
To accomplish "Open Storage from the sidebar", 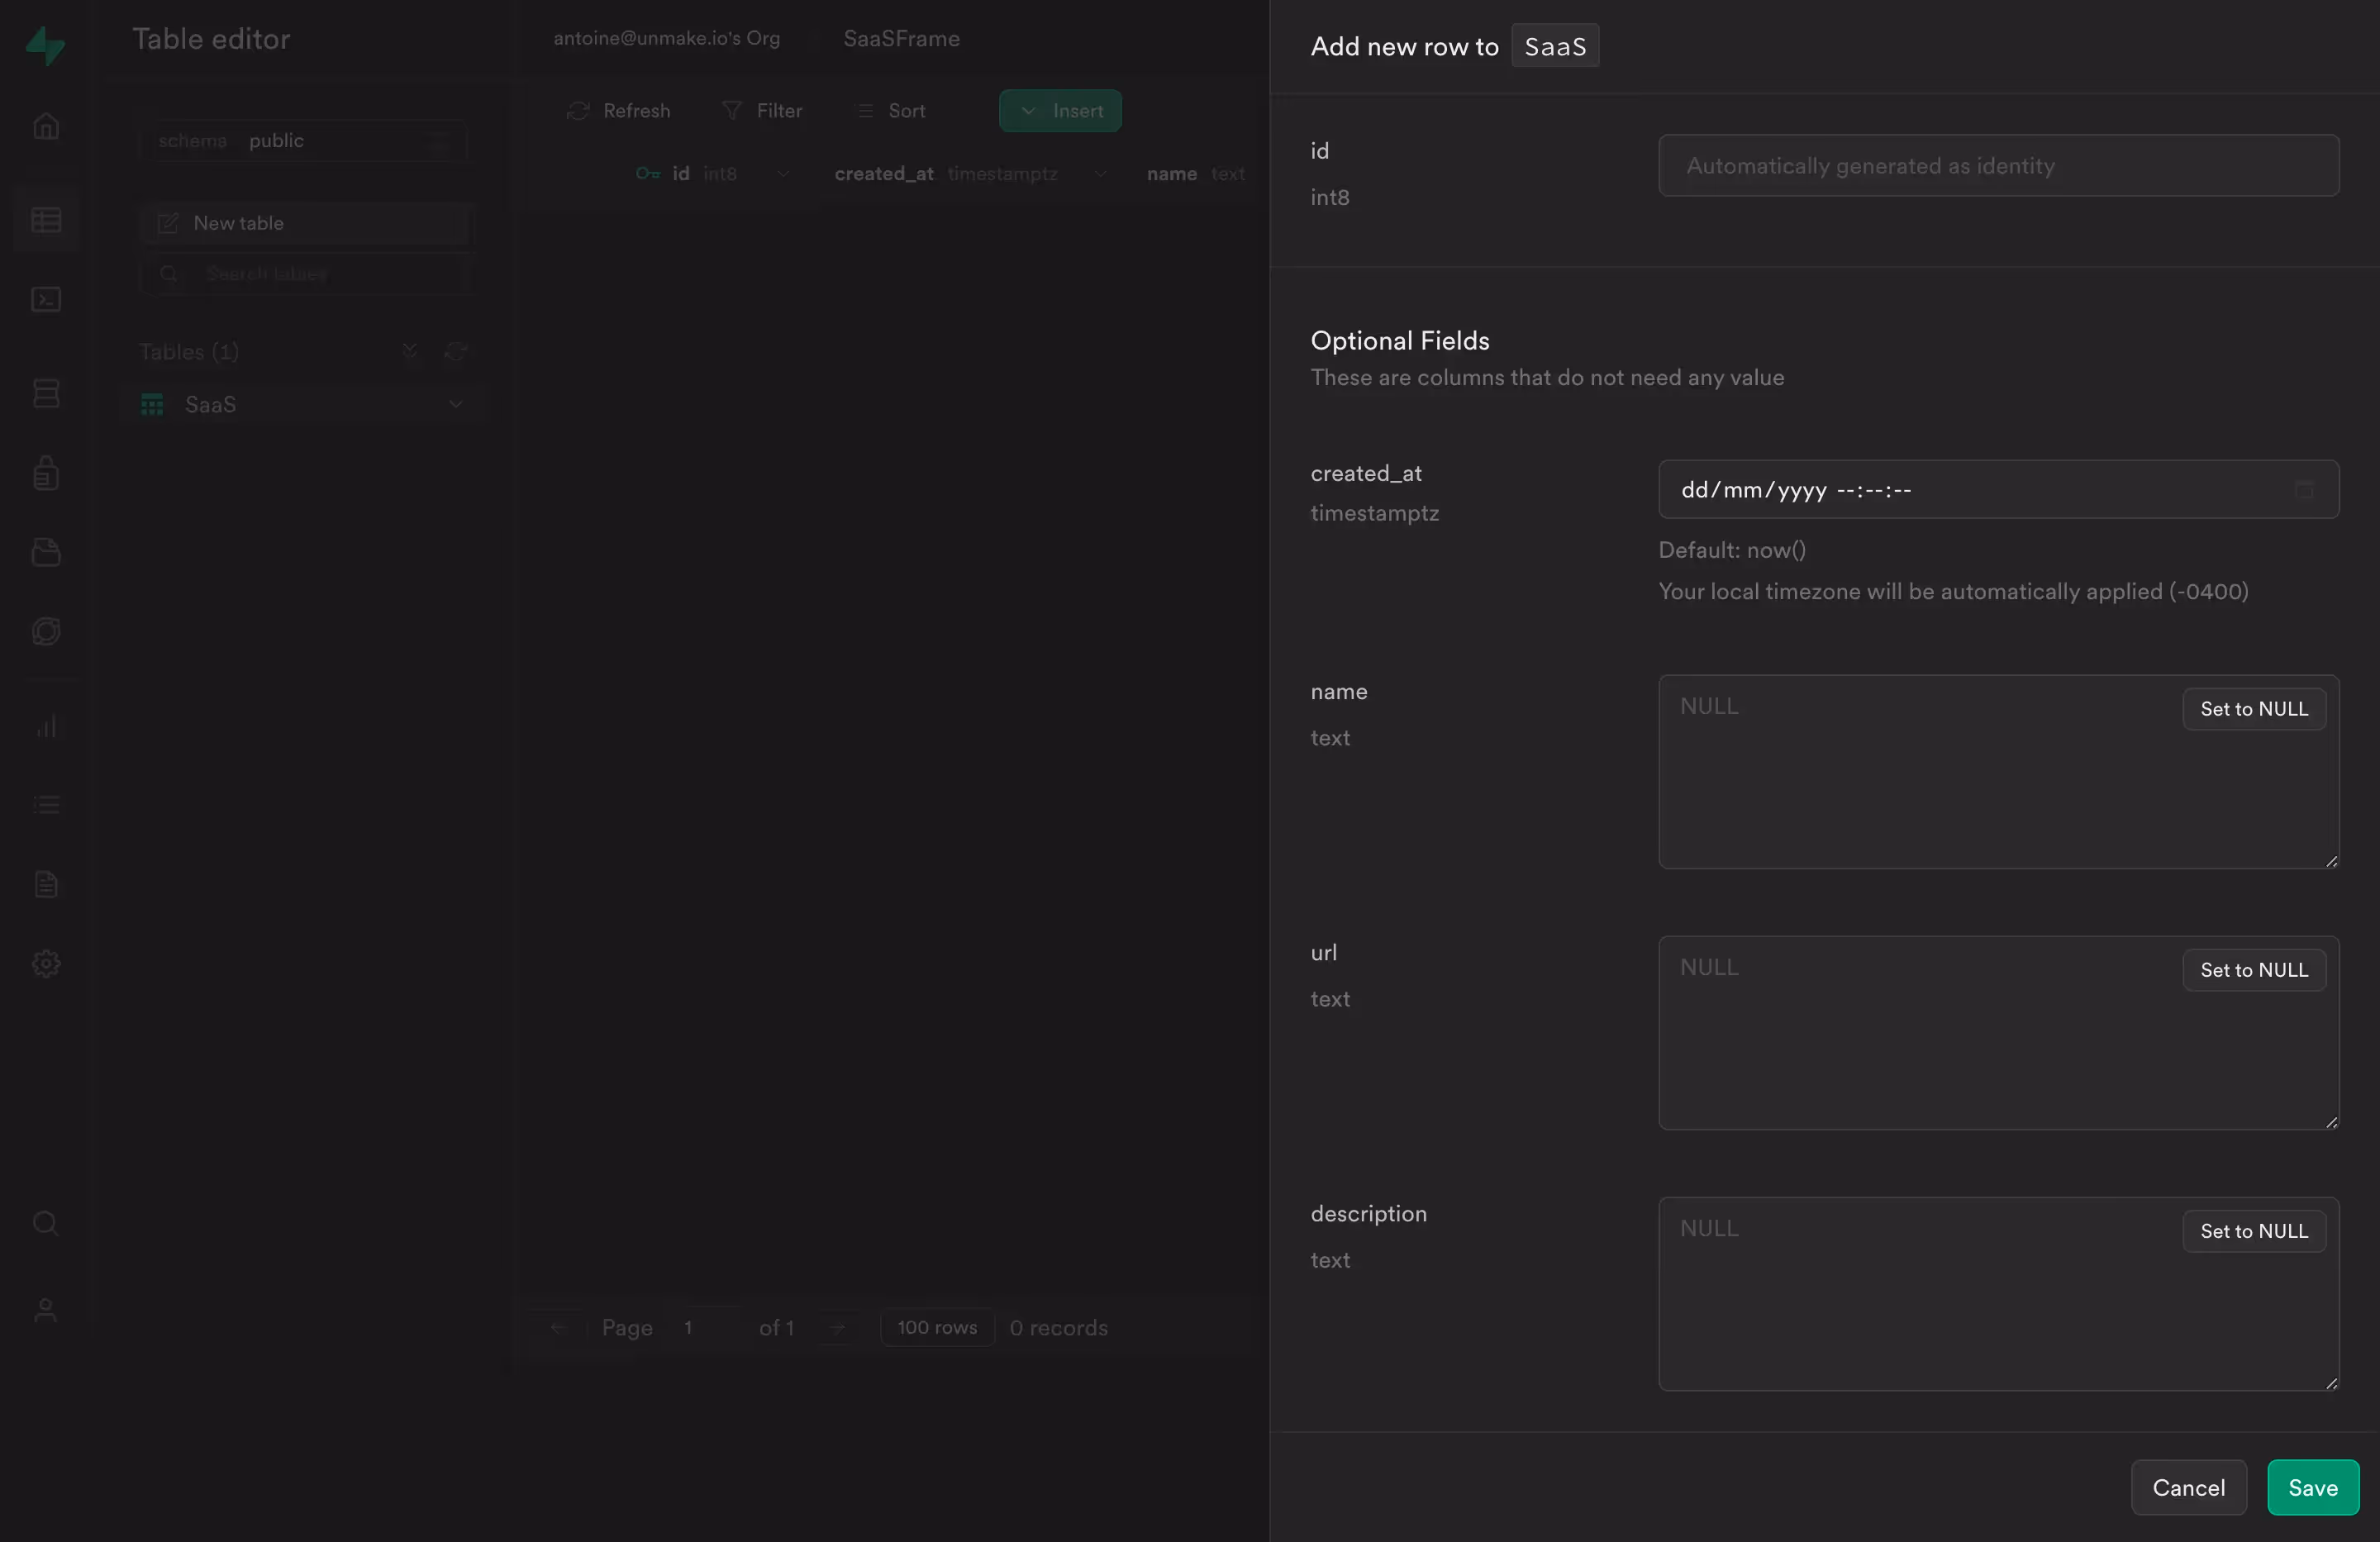I will tap(46, 552).
